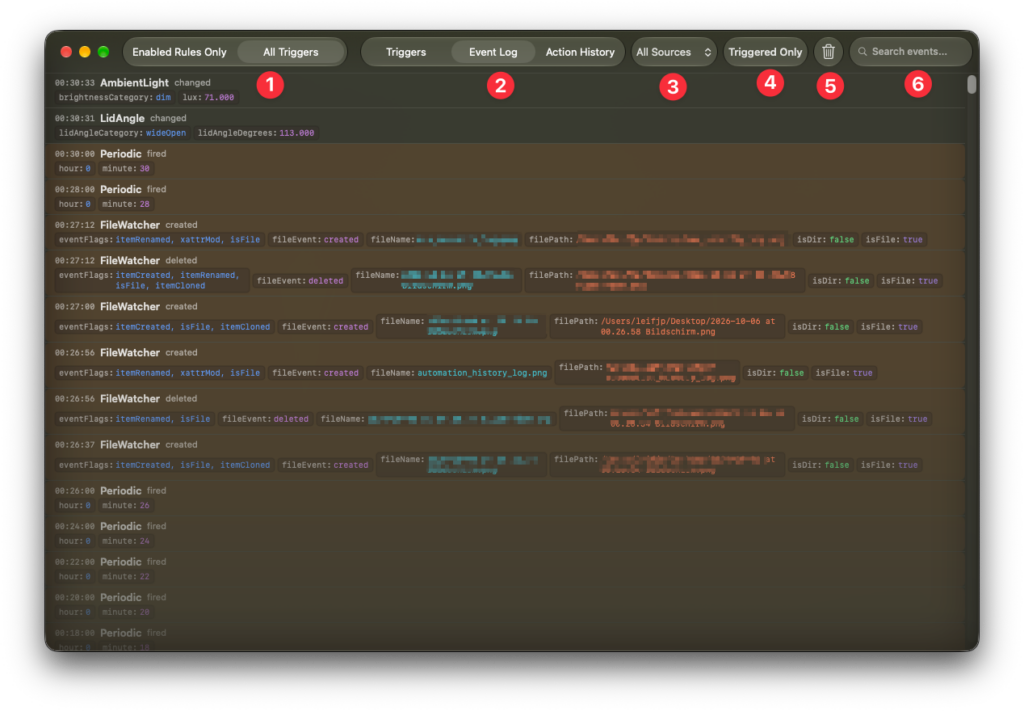
Task: Click the filePath ending in Bildschirm.png
Action: (x=667, y=326)
